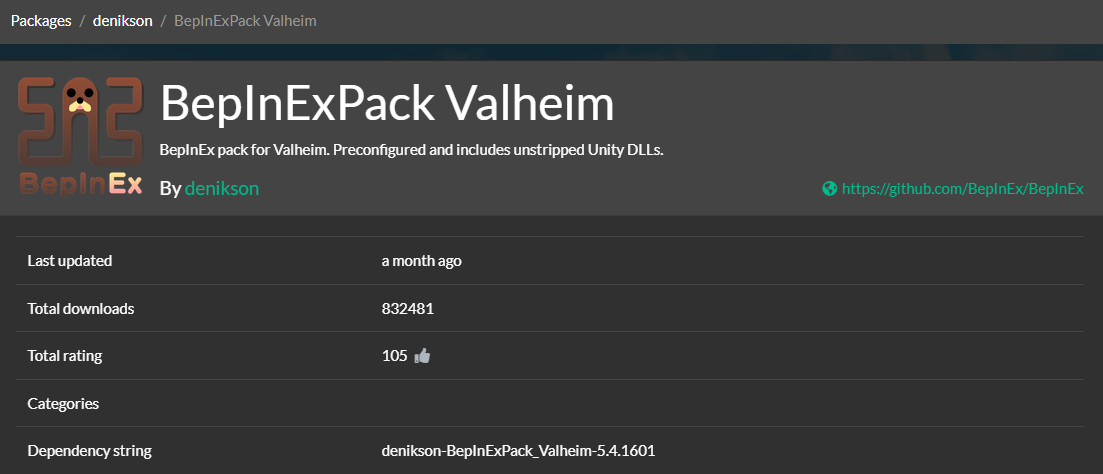Click the Total downloads label
1103x474 pixels.
click(x=81, y=309)
